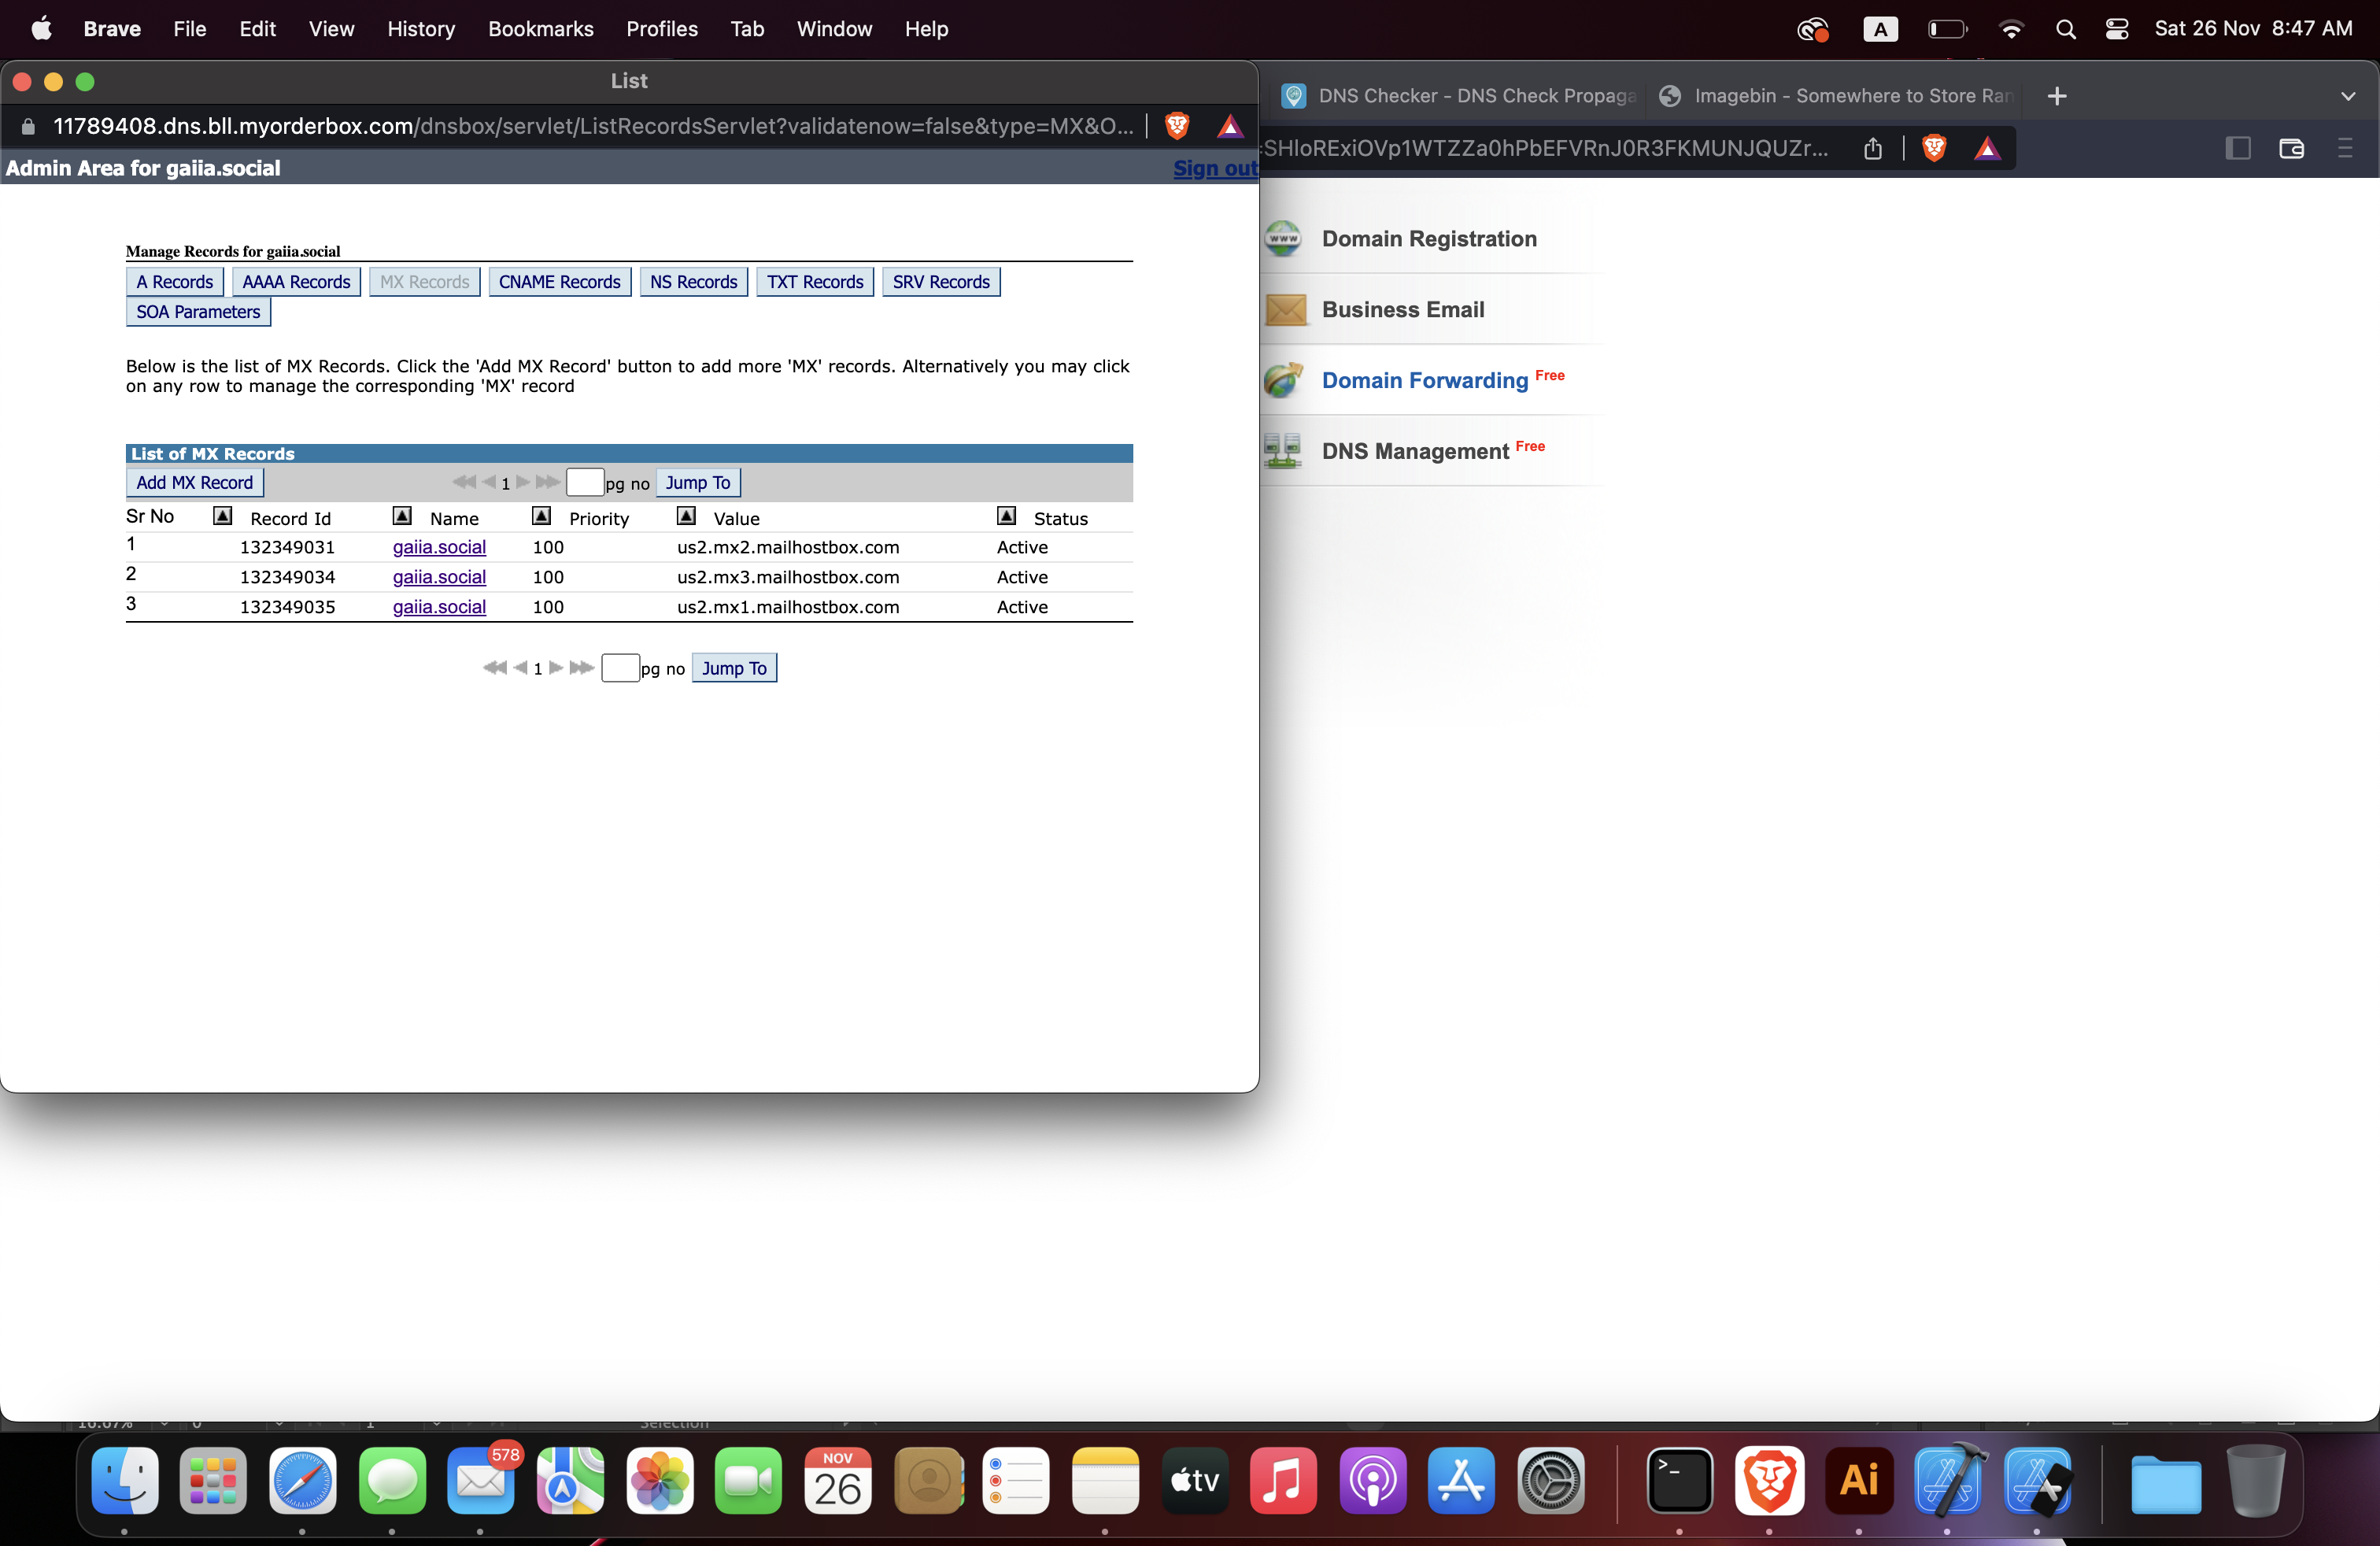Toggle sidebar panel icon in background browser
Image resolution: width=2380 pixels, height=1546 pixels.
(2238, 149)
